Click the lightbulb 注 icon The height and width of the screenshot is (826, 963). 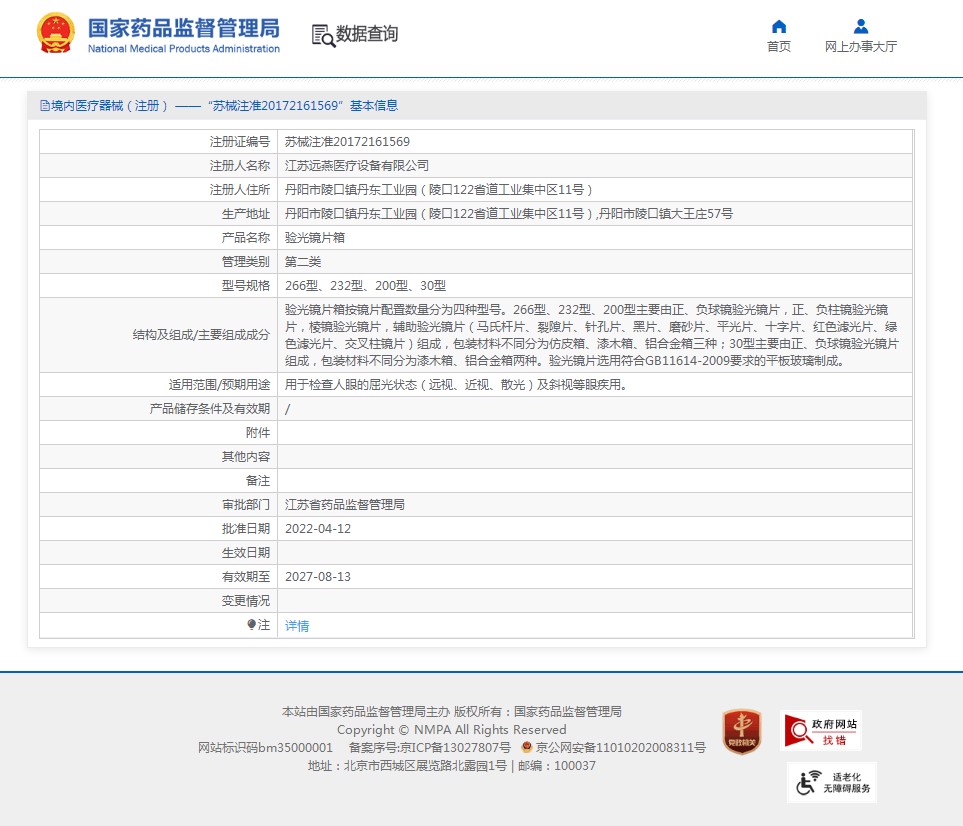coord(251,625)
